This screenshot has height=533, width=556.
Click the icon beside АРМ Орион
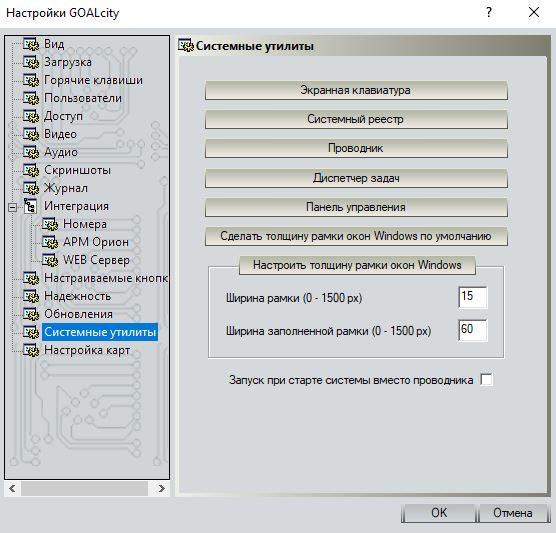[x=50, y=243]
